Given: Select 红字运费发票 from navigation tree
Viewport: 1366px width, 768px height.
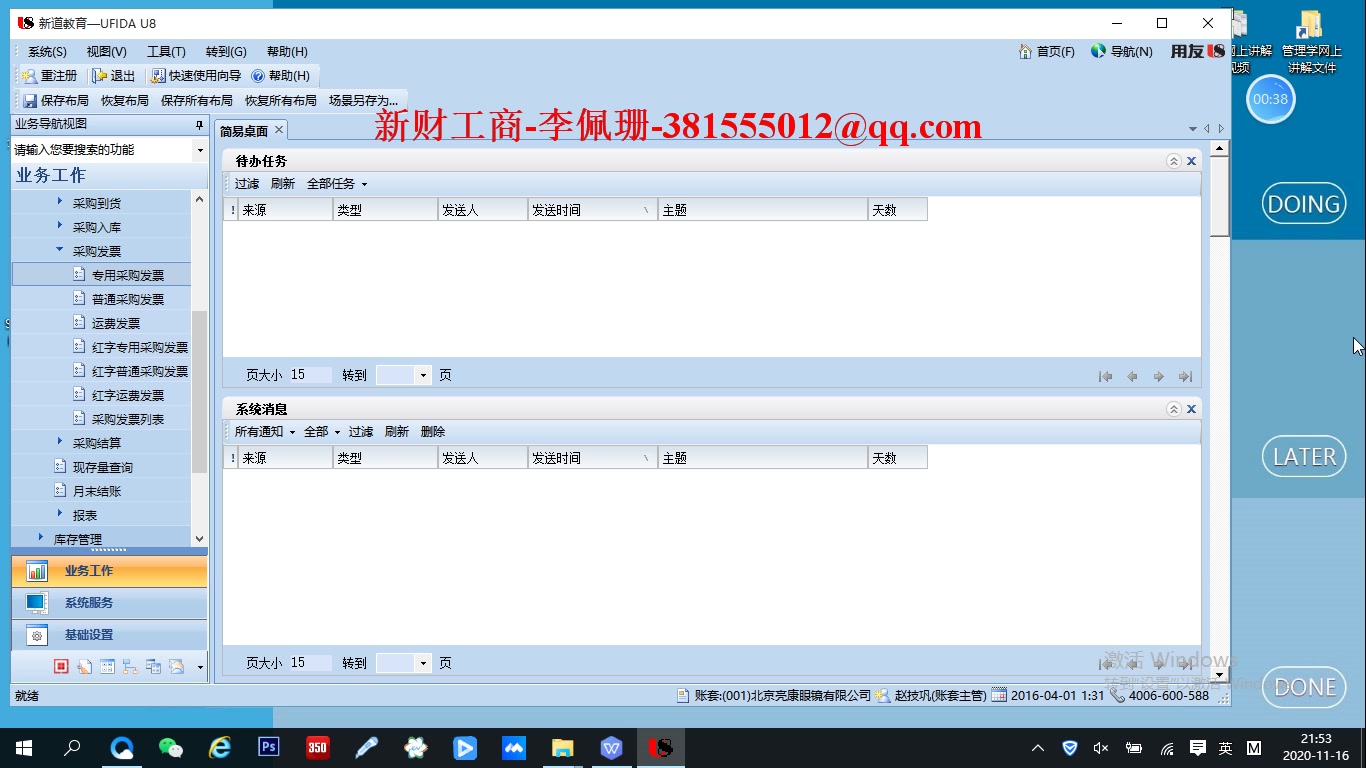Looking at the screenshot, I should (x=125, y=394).
